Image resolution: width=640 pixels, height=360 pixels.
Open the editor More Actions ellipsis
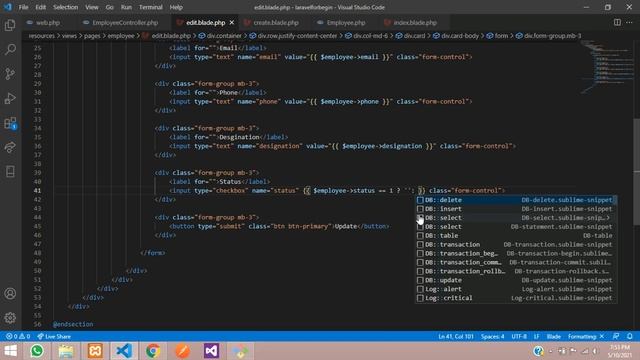pyautogui.click(x=629, y=22)
